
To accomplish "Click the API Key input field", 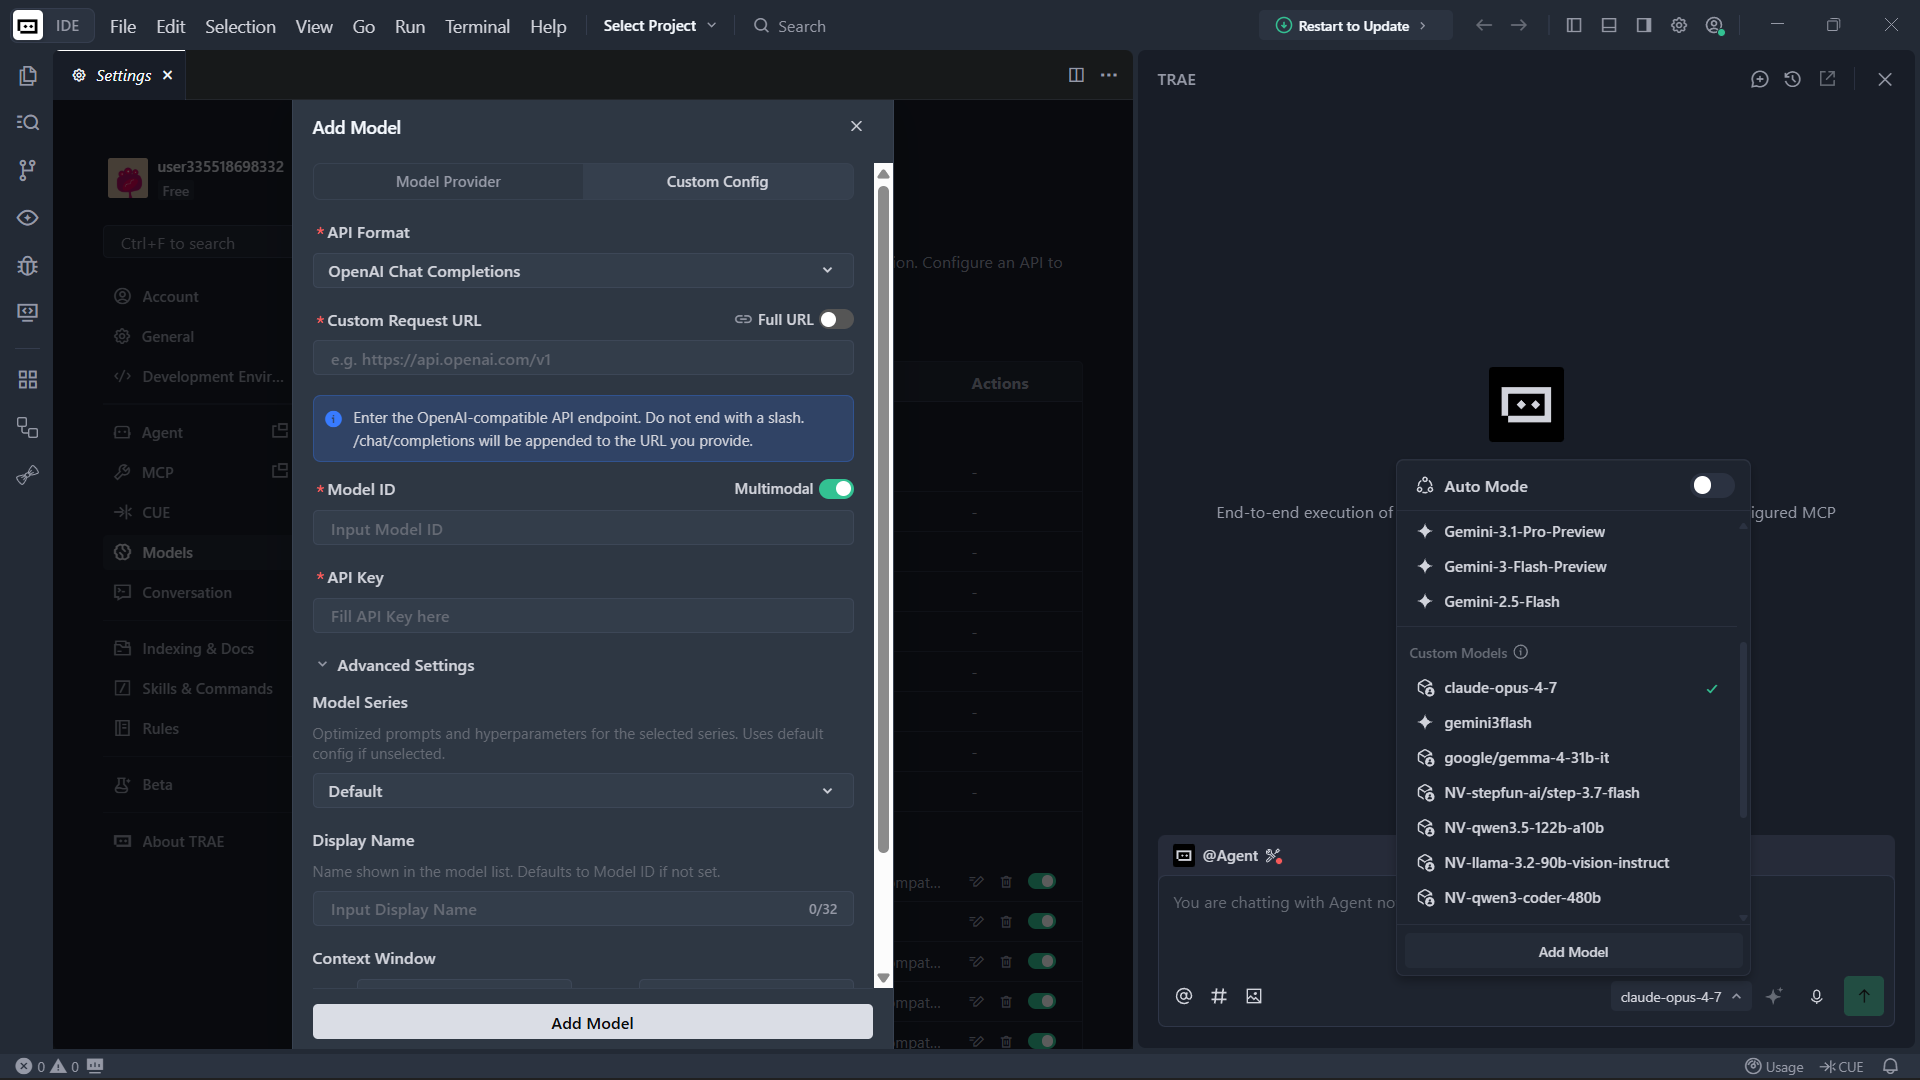I will click(583, 616).
